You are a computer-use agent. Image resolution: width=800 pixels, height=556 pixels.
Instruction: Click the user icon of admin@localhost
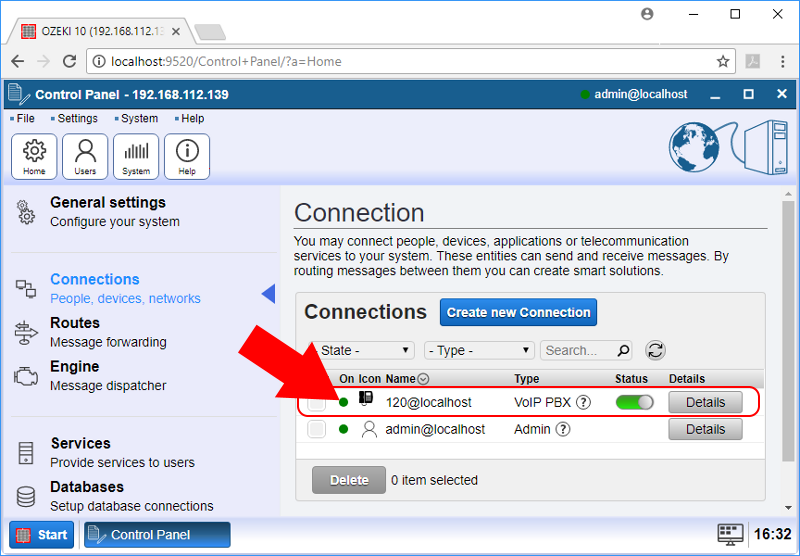click(x=369, y=429)
